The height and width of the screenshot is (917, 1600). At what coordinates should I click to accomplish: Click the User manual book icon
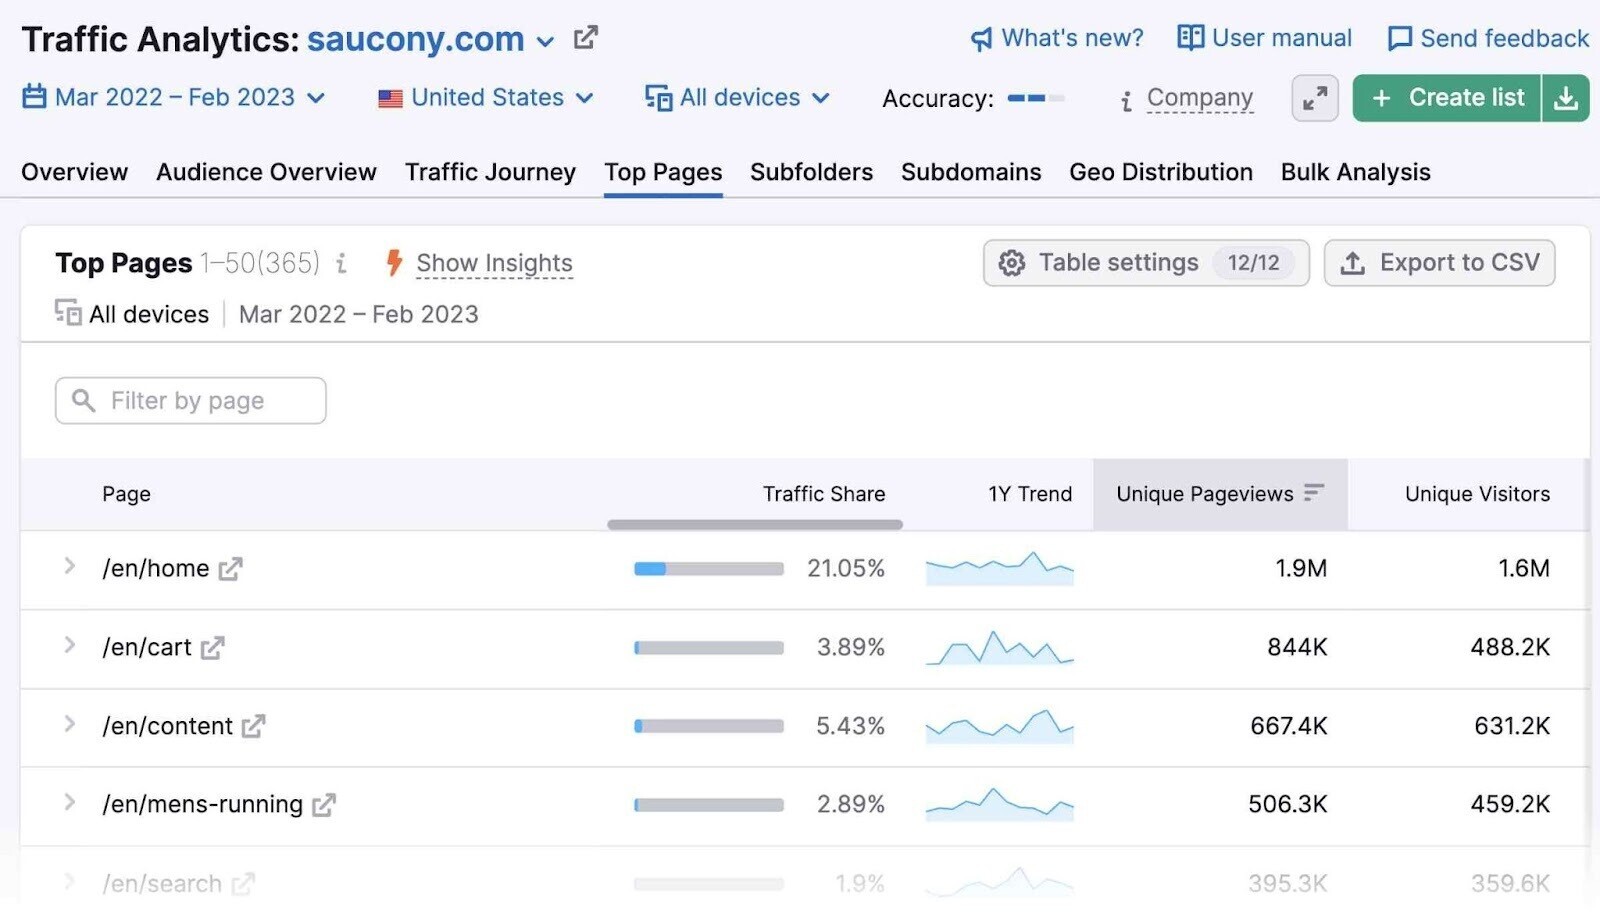click(1190, 38)
